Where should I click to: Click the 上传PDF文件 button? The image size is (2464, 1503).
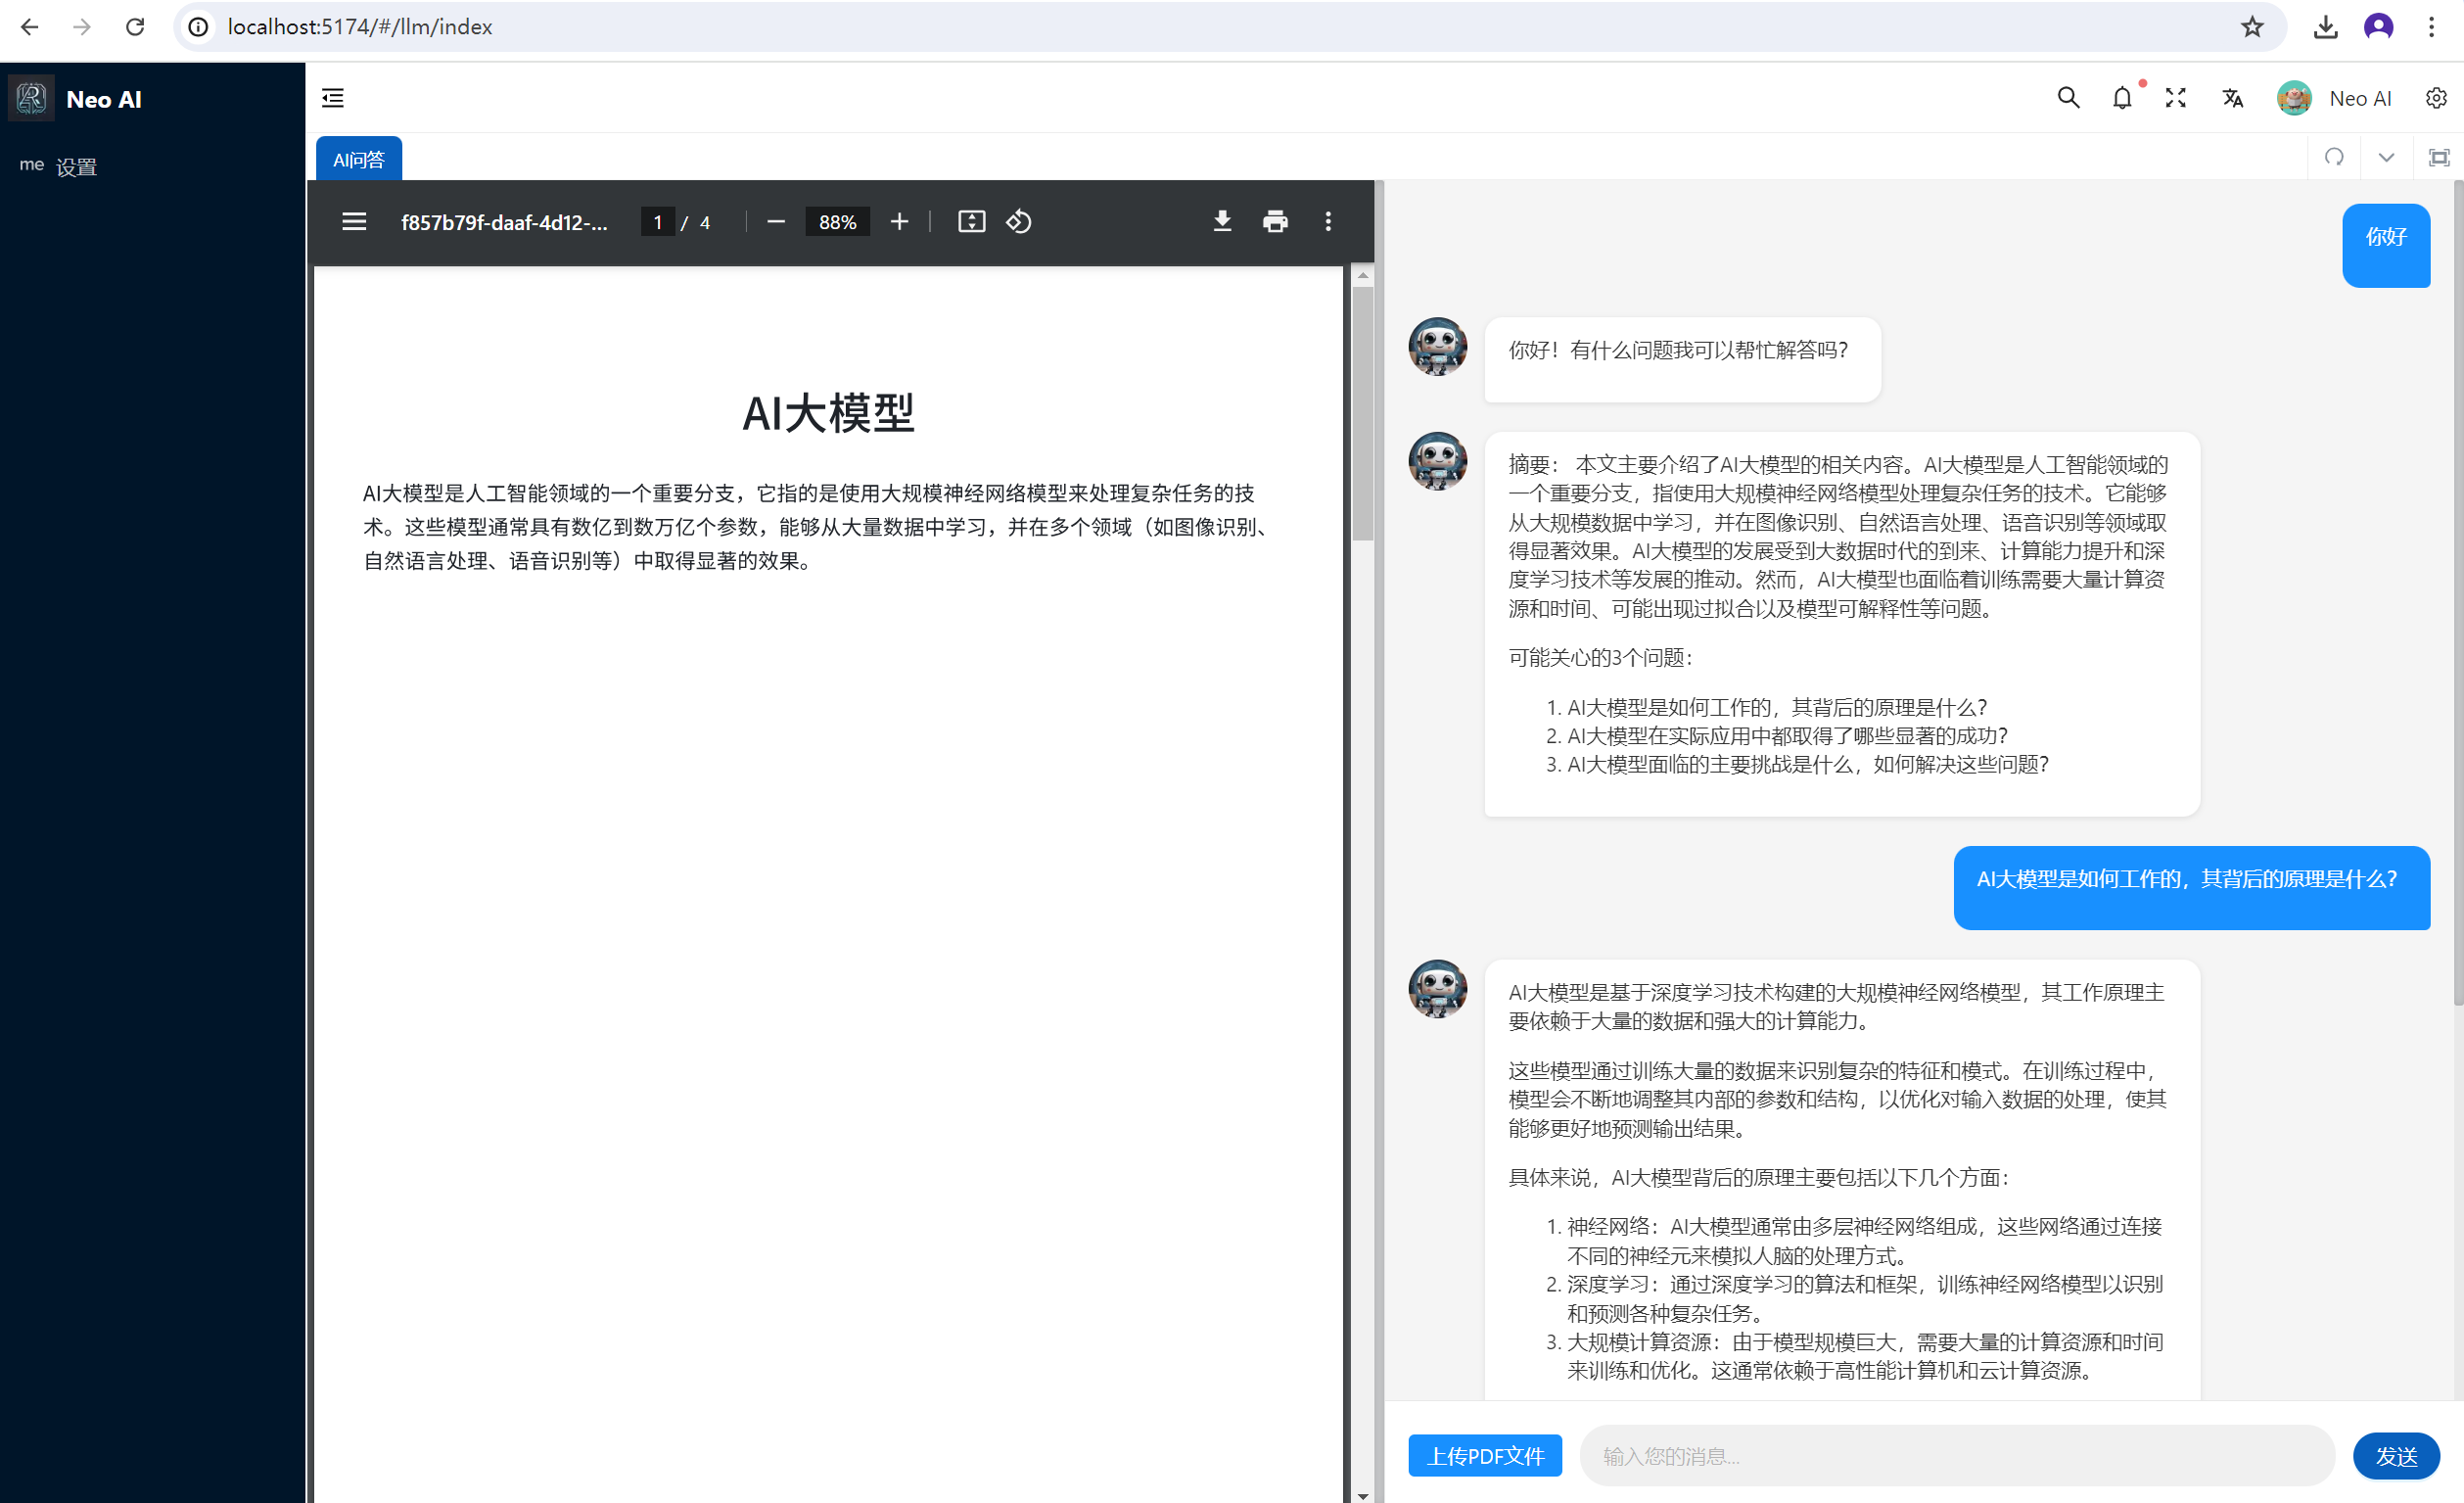[1485, 1456]
